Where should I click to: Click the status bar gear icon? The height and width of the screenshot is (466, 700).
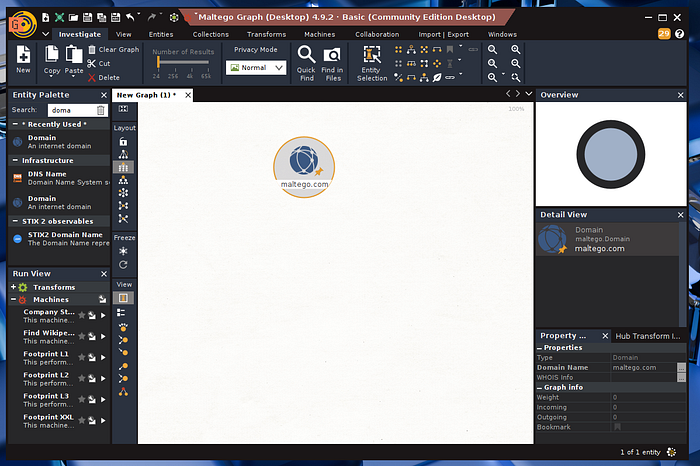[671, 452]
